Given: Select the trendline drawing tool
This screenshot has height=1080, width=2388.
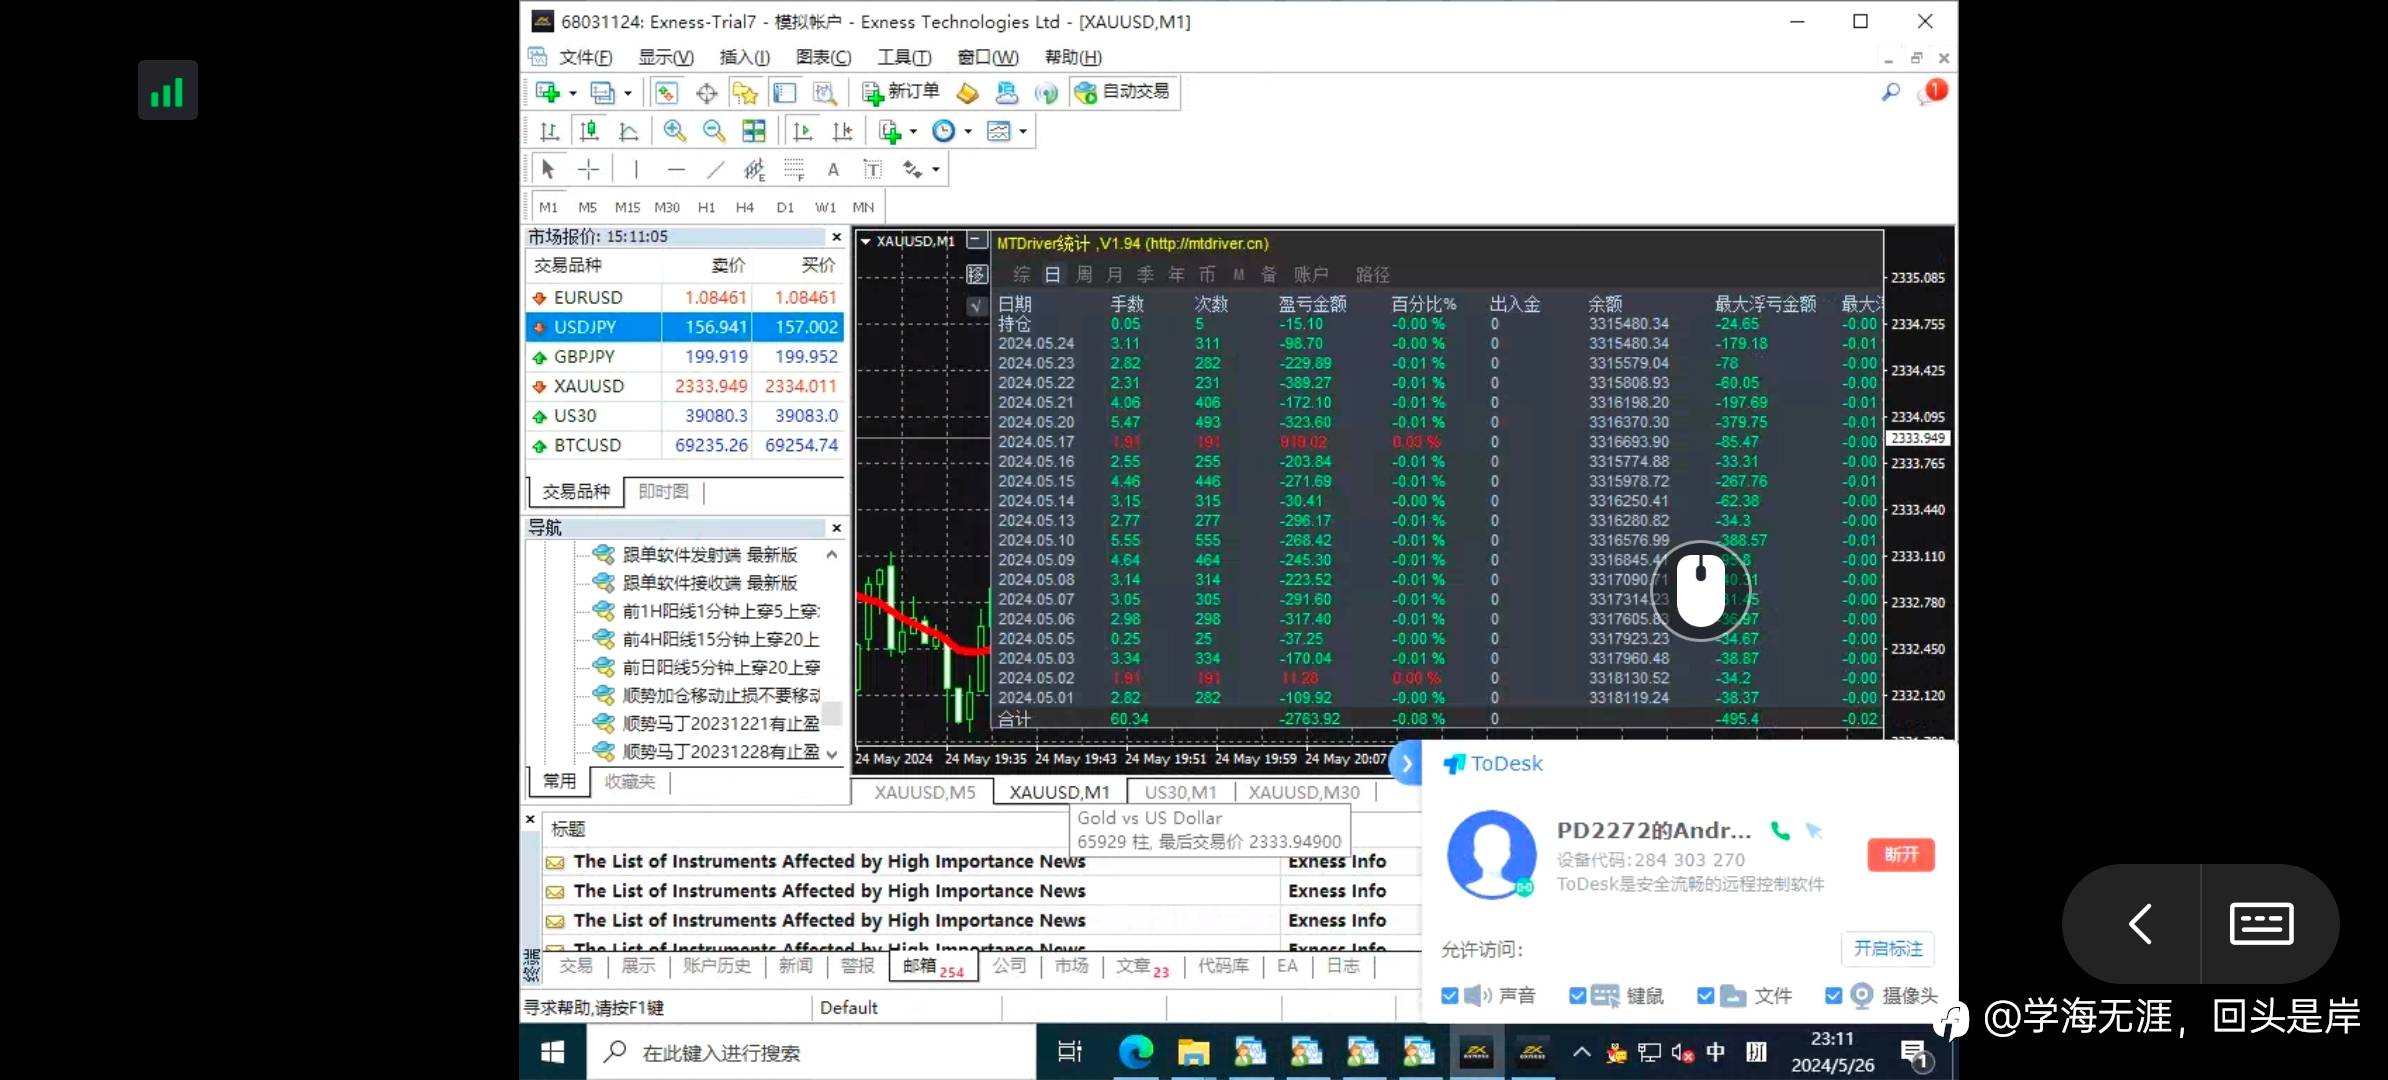Looking at the screenshot, I should click(x=715, y=170).
